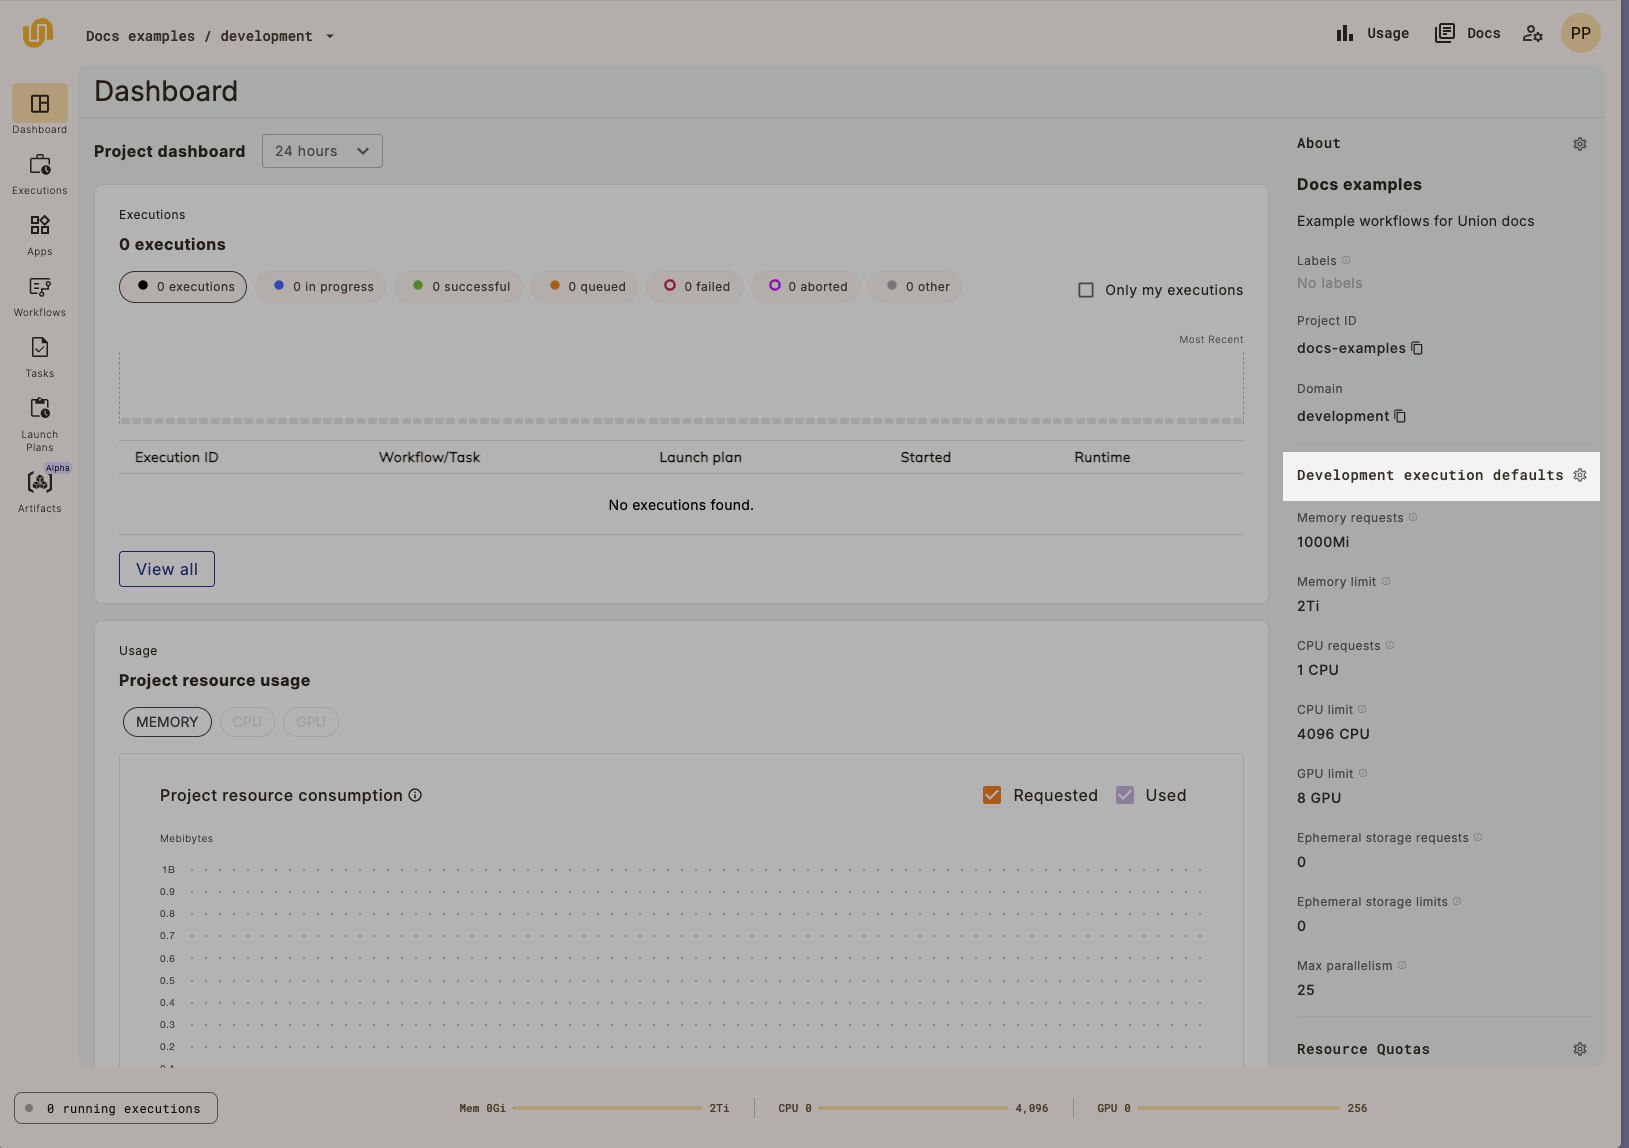Screen dimensions: 1629x1148
Task: Open Launch Plans in the sidebar
Action: (x=40, y=422)
